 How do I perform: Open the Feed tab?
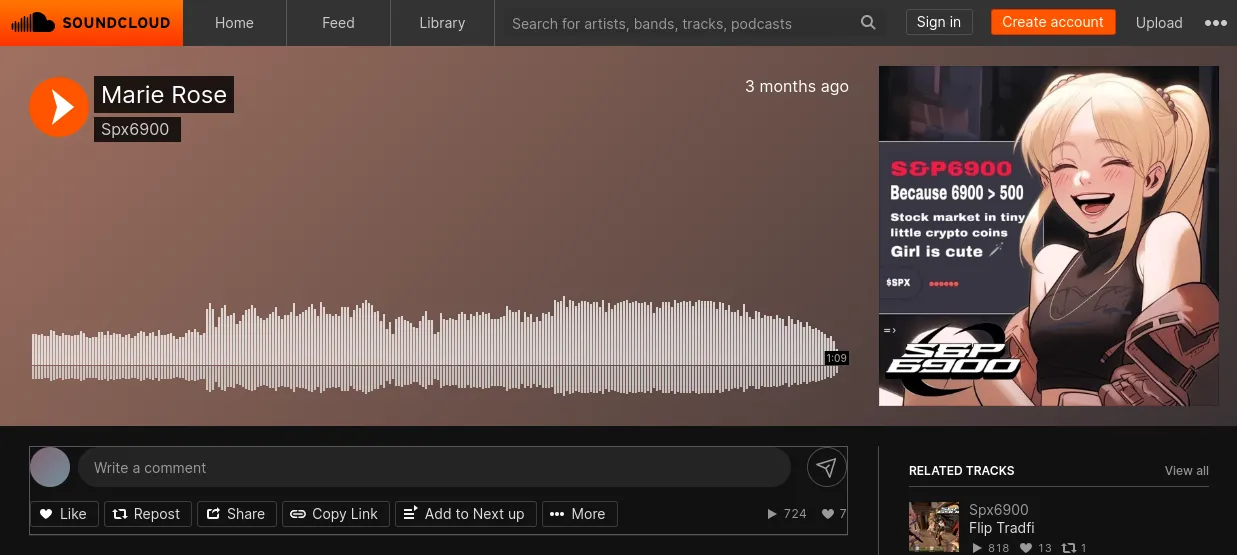(x=338, y=23)
